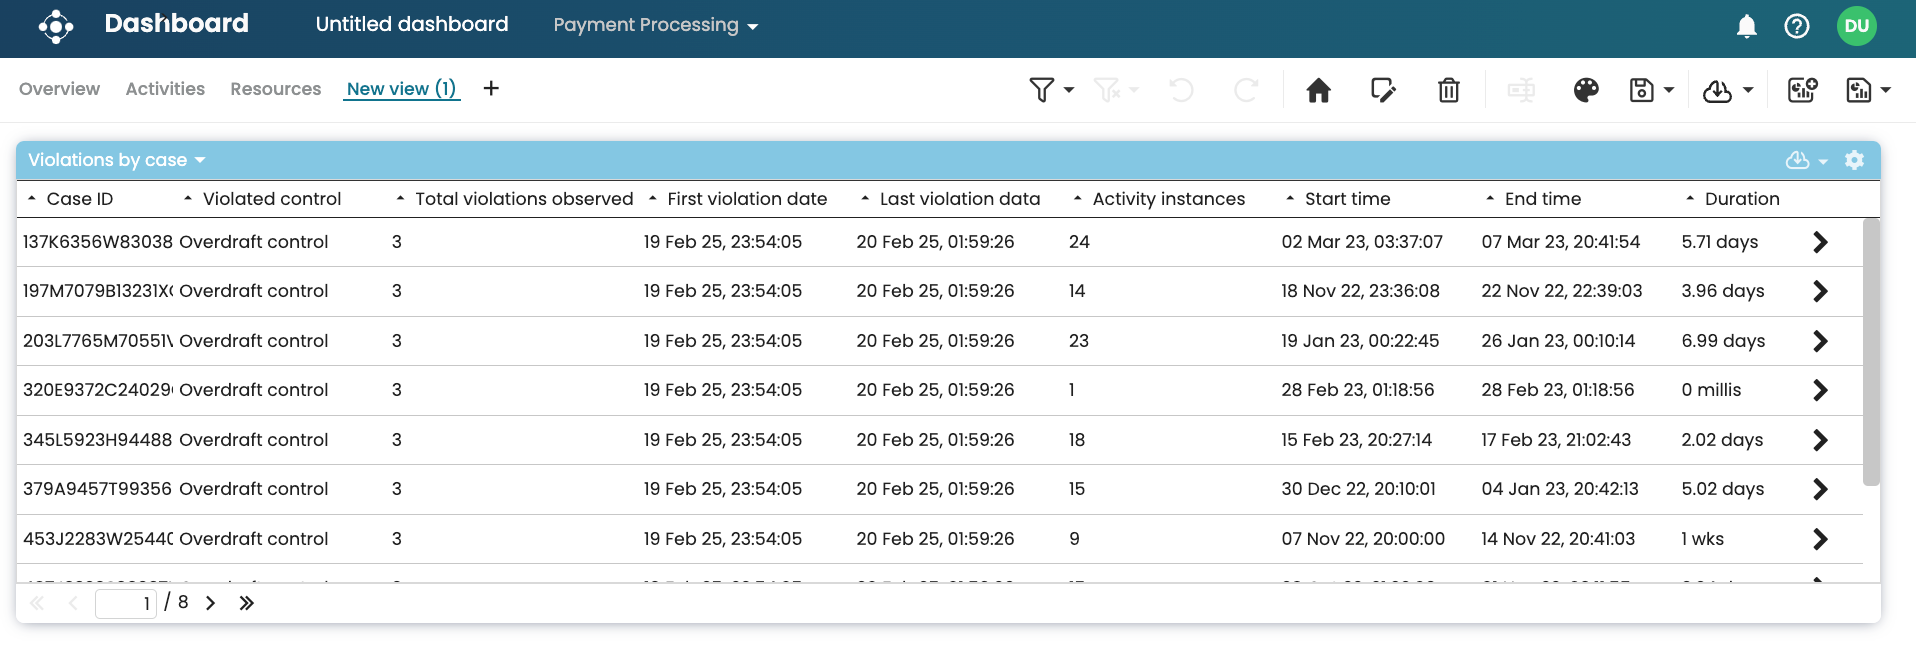Click the add widget icon
This screenshot has height=655, width=1916.
coord(1802,90)
